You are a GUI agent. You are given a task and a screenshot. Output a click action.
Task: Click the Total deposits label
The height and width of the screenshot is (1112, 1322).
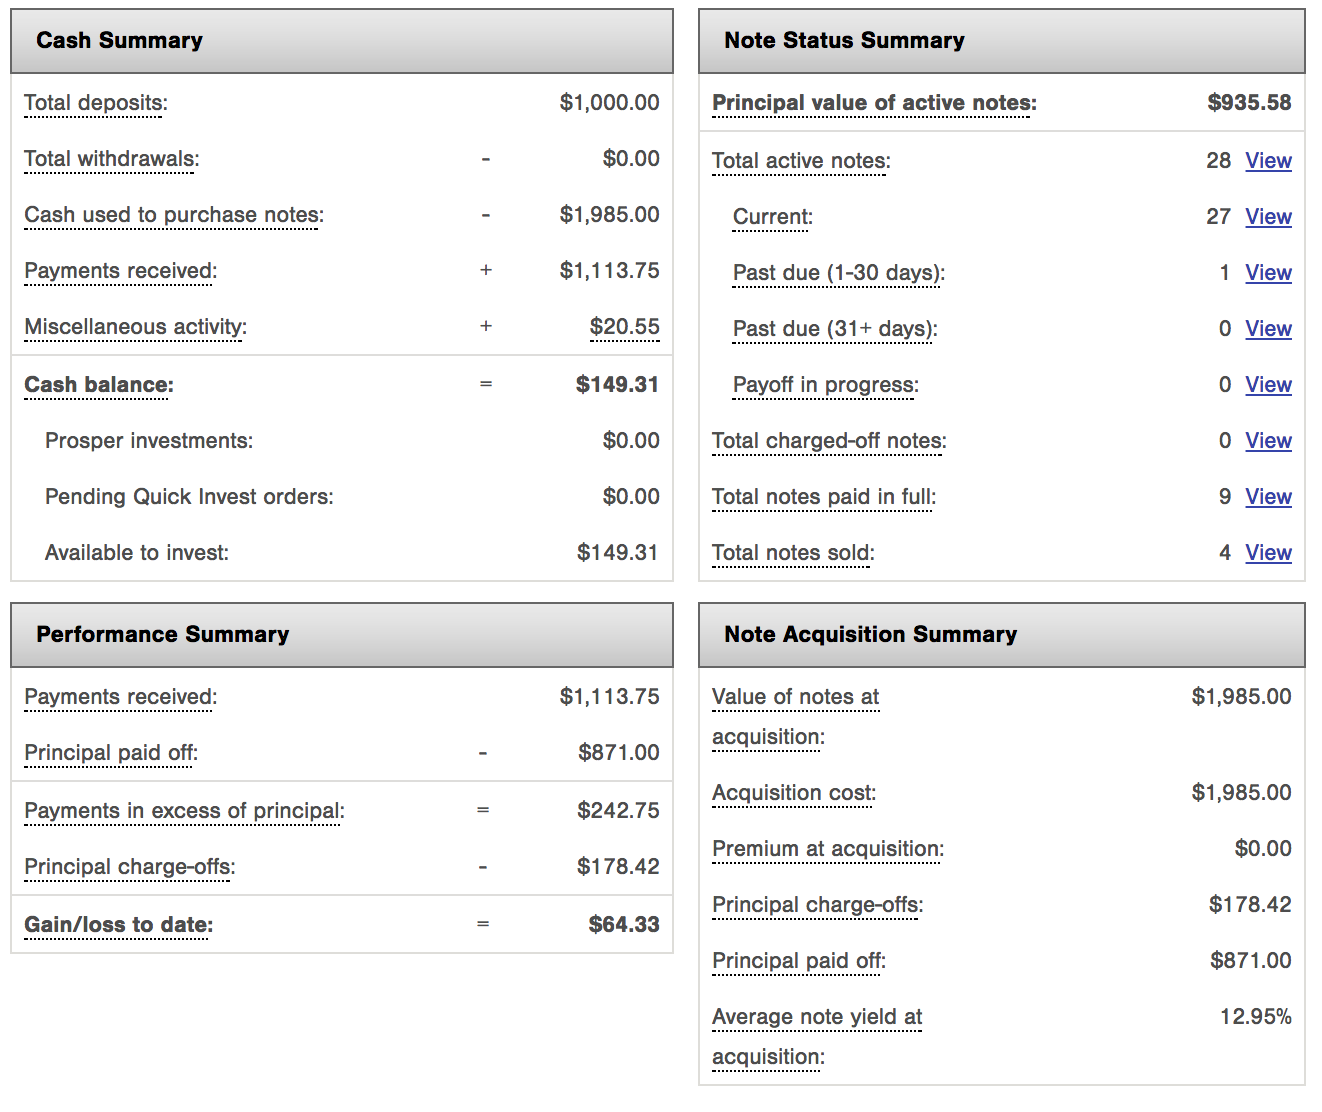point(96,103)
